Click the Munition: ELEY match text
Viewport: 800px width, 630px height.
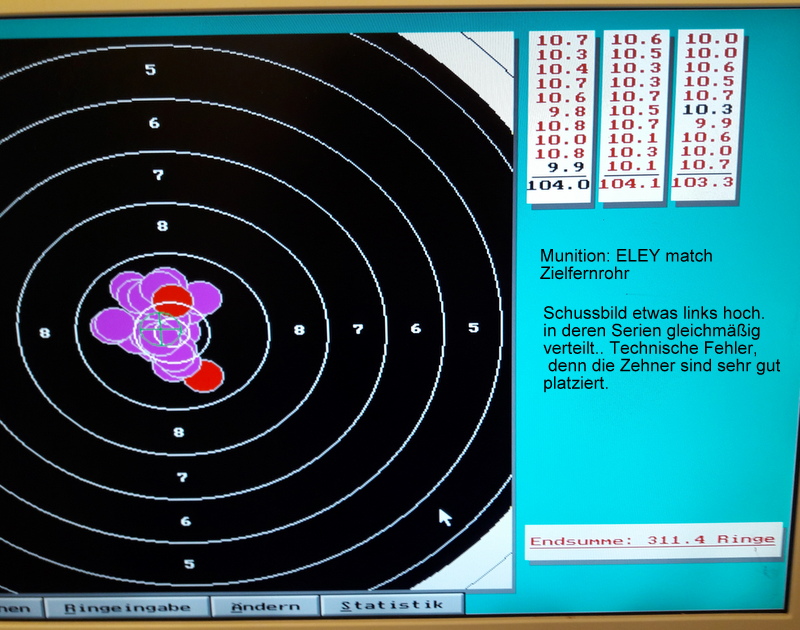click(x=626, y=256)
